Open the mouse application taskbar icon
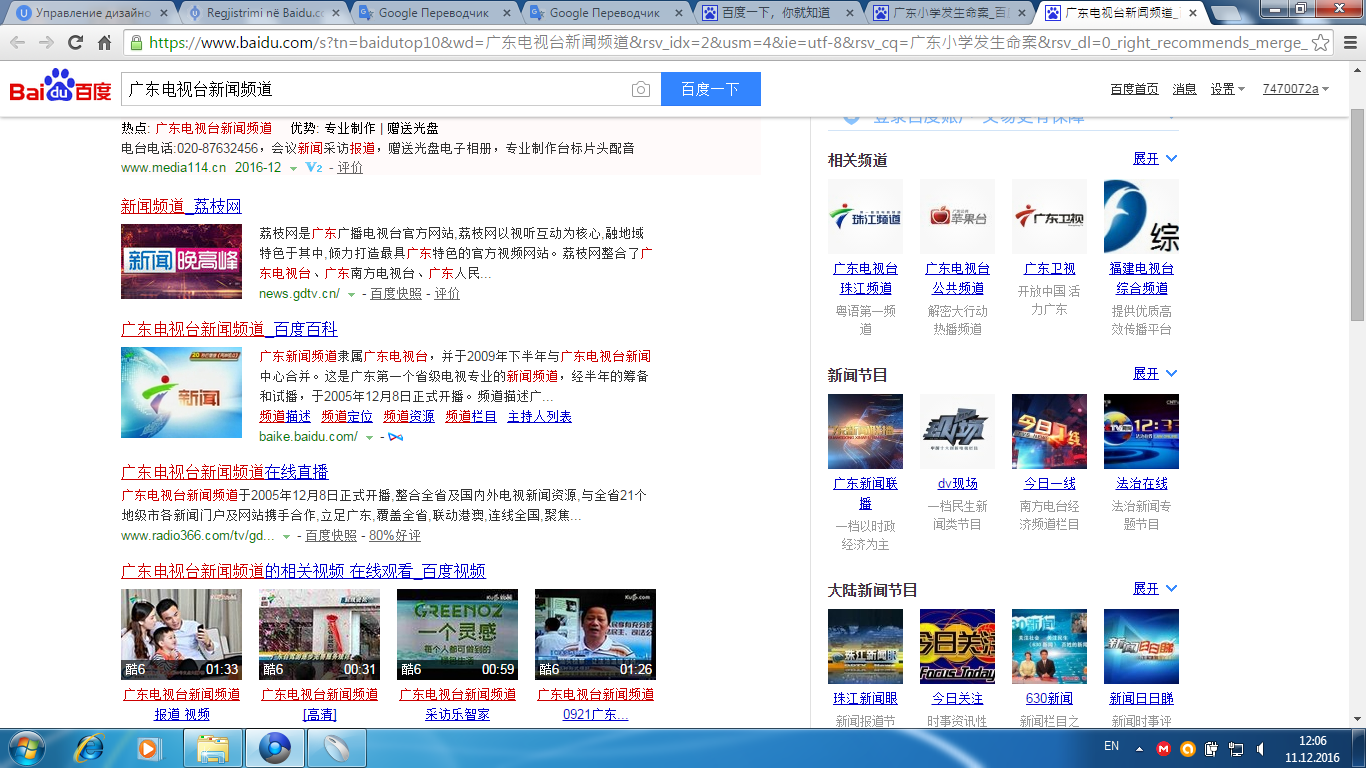Viewport: 1366px width, 768px height. tap(337, 748)
